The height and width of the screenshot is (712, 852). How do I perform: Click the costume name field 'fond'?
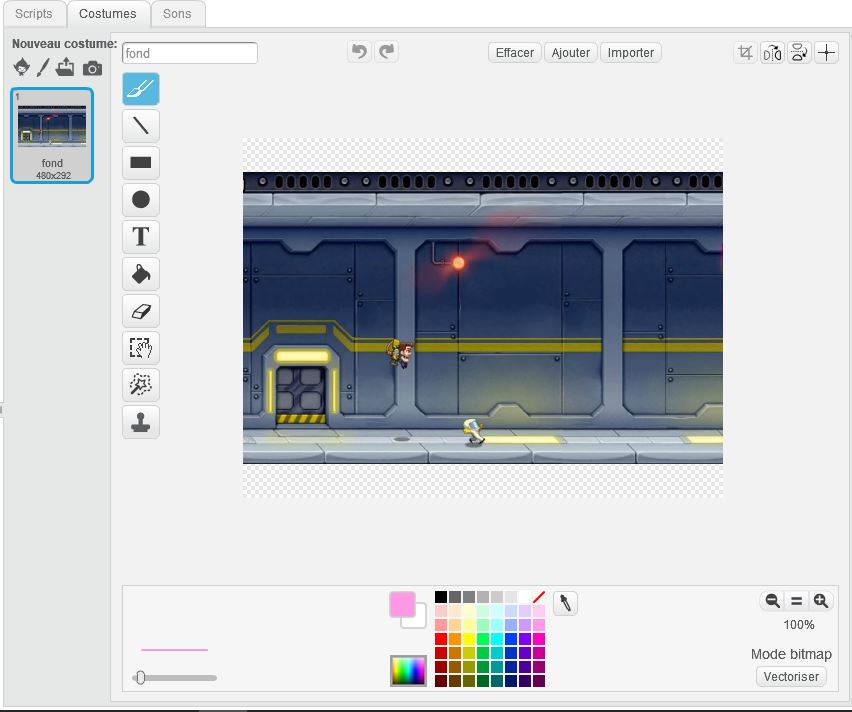[190, 53]
